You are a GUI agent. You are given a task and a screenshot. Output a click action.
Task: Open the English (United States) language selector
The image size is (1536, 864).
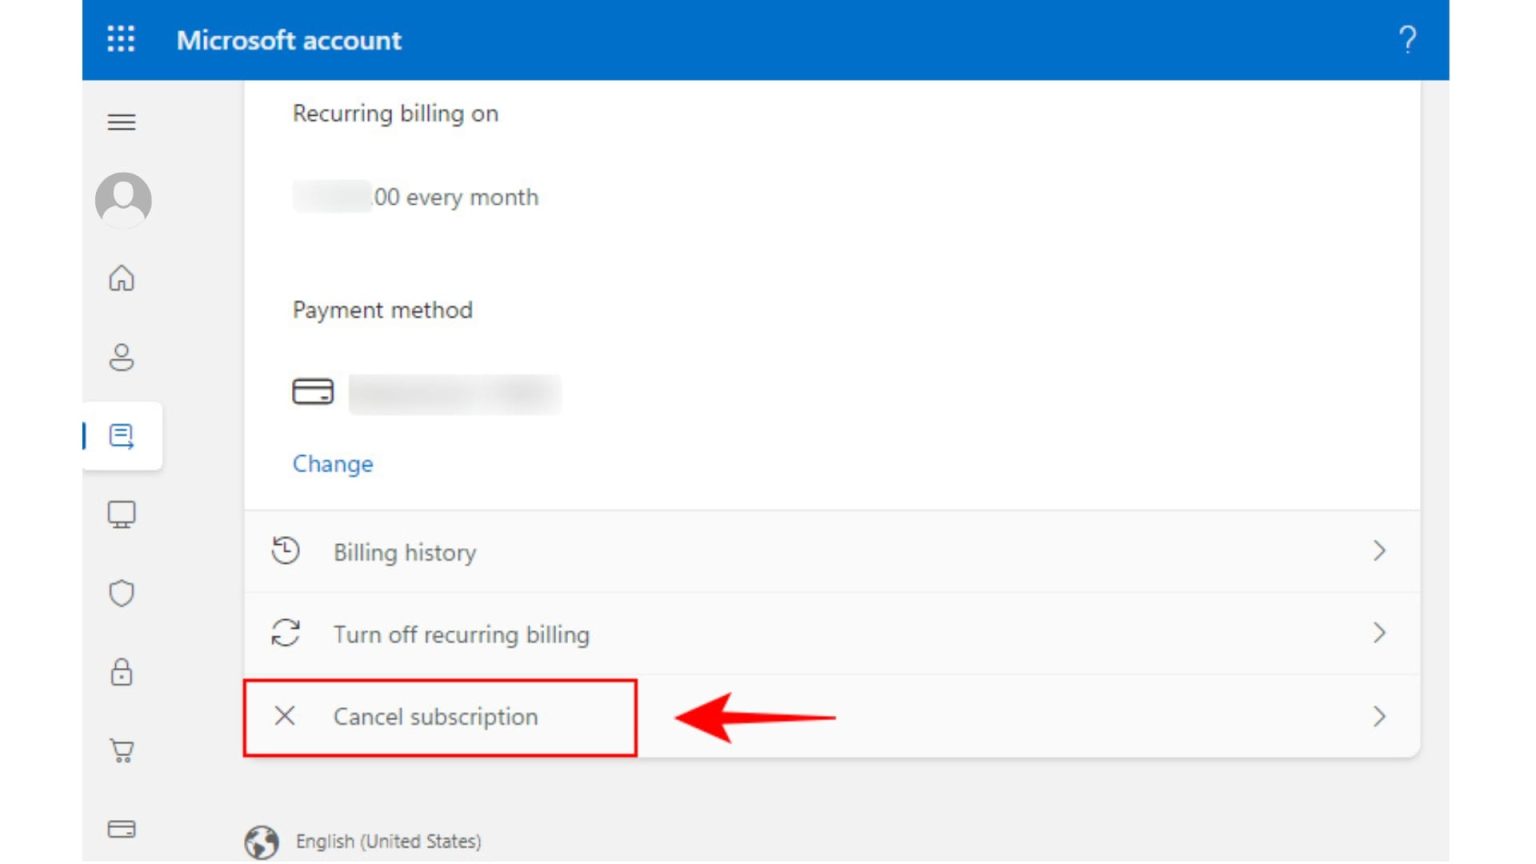coord(388,841)
